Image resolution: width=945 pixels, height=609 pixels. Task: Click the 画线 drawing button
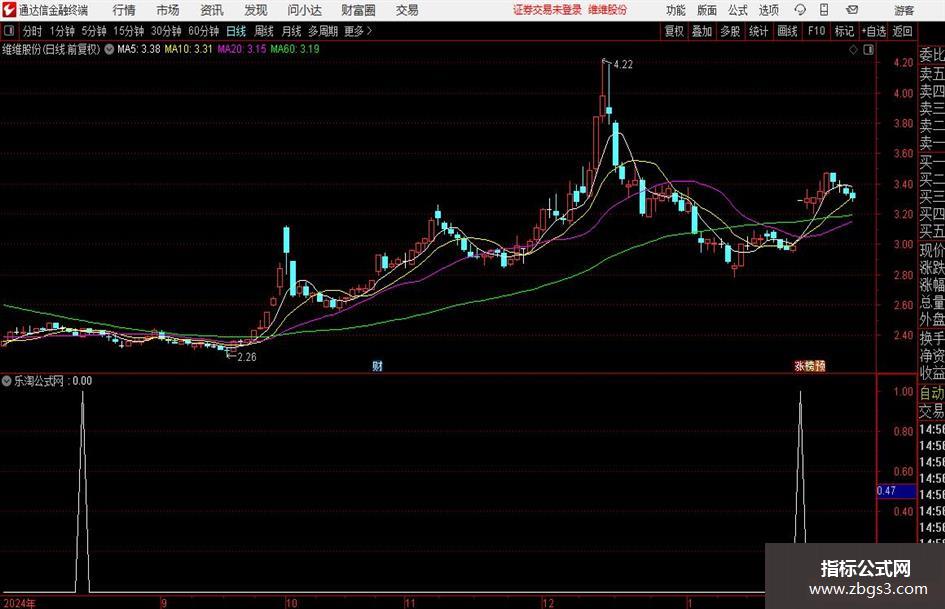(787, 31)
